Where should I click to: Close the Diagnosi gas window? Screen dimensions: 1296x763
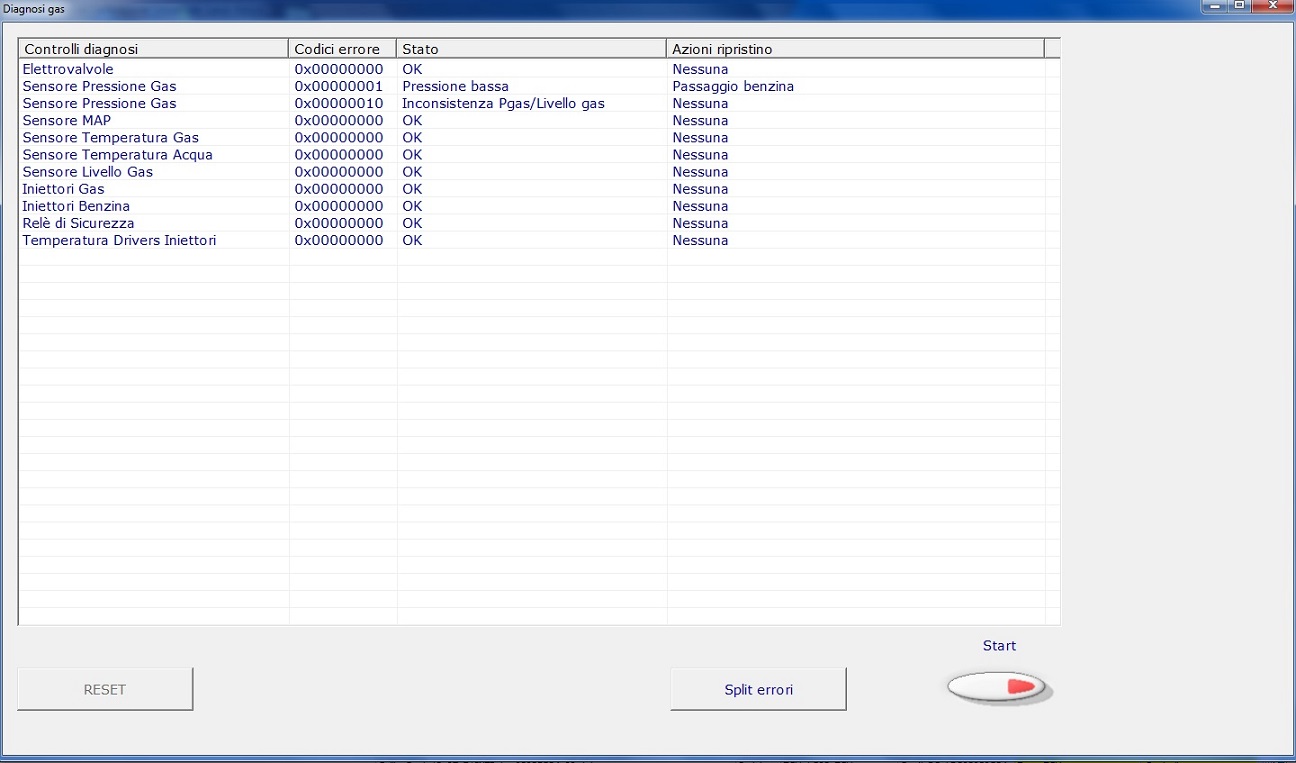click(x=1272, y=6)
